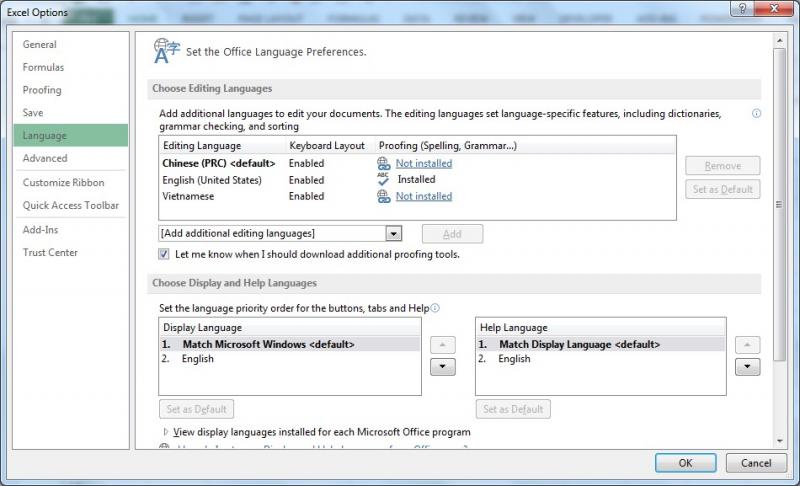Select 'English' in the Help Language list

pyautogui.click(x=601, y=359)
